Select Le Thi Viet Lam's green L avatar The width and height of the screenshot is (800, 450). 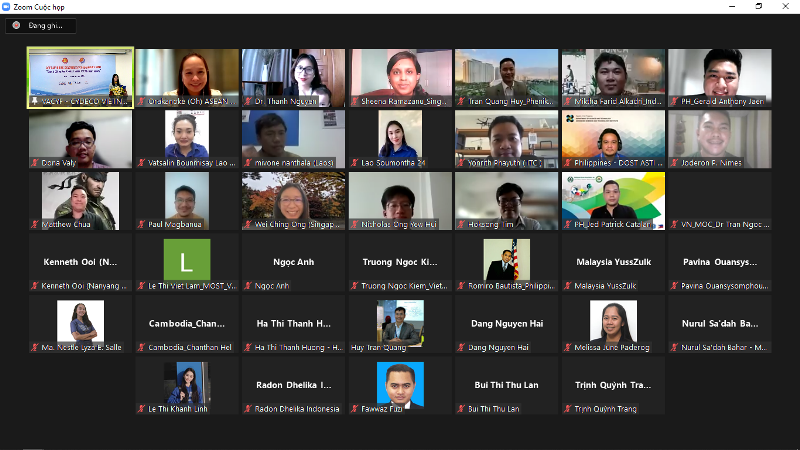187,260
